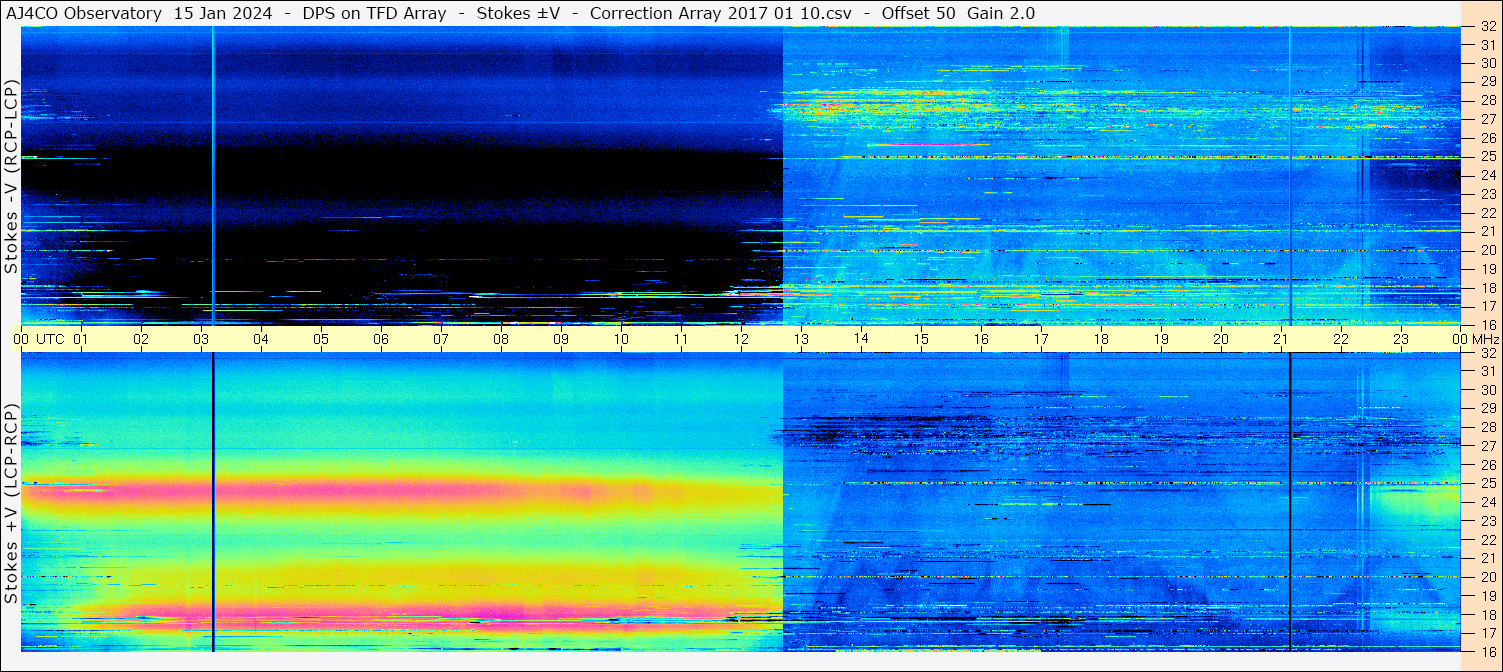Select hour 03 on the UTC time axis

coord(201,339)
